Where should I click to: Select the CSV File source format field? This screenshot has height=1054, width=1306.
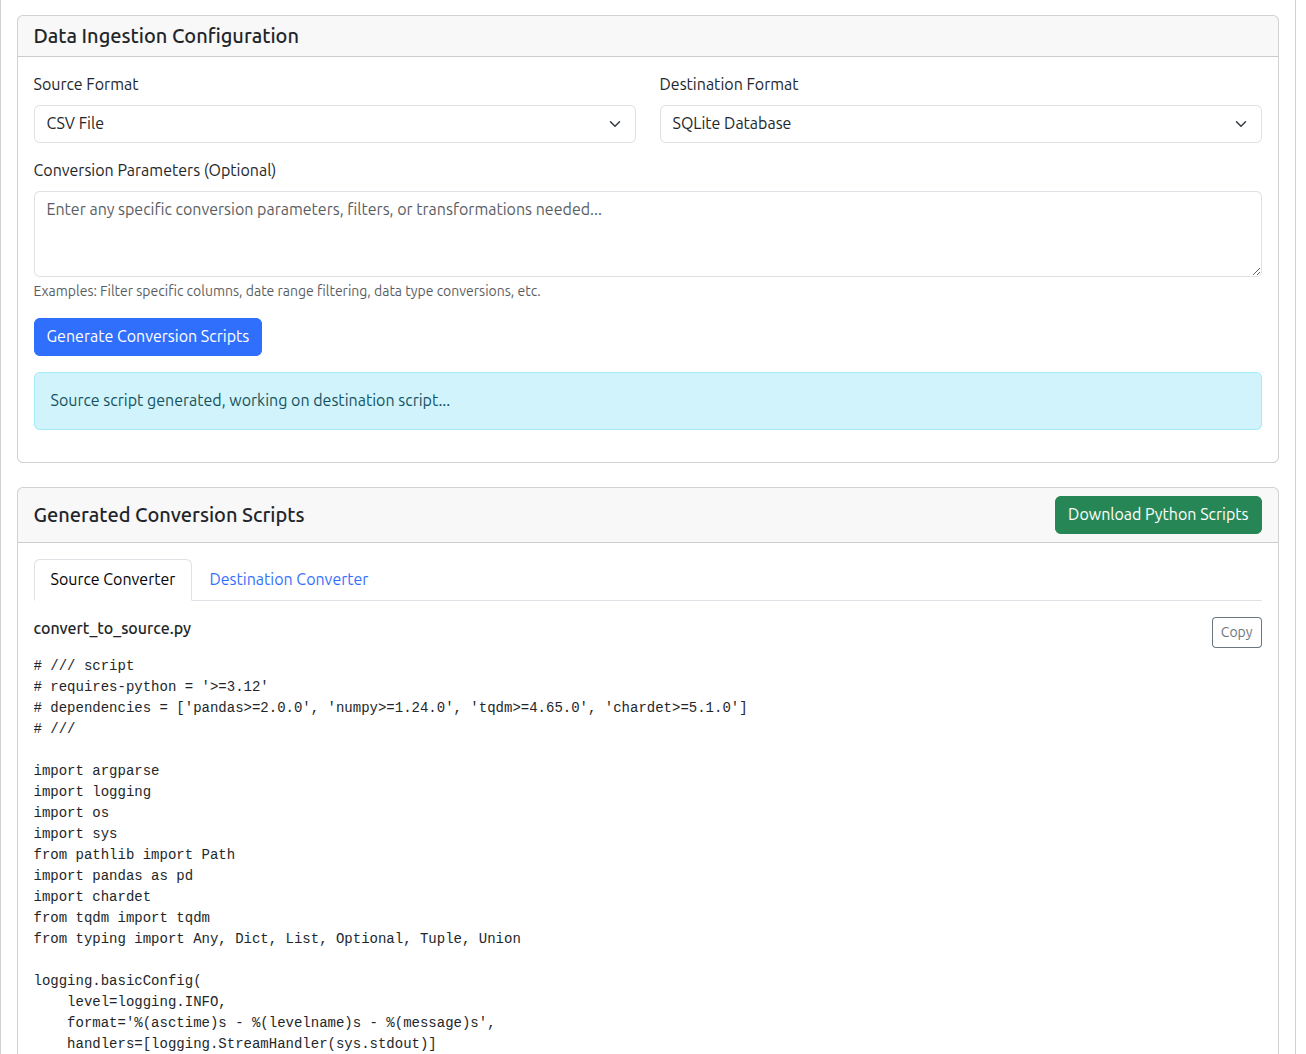(334, 123)
